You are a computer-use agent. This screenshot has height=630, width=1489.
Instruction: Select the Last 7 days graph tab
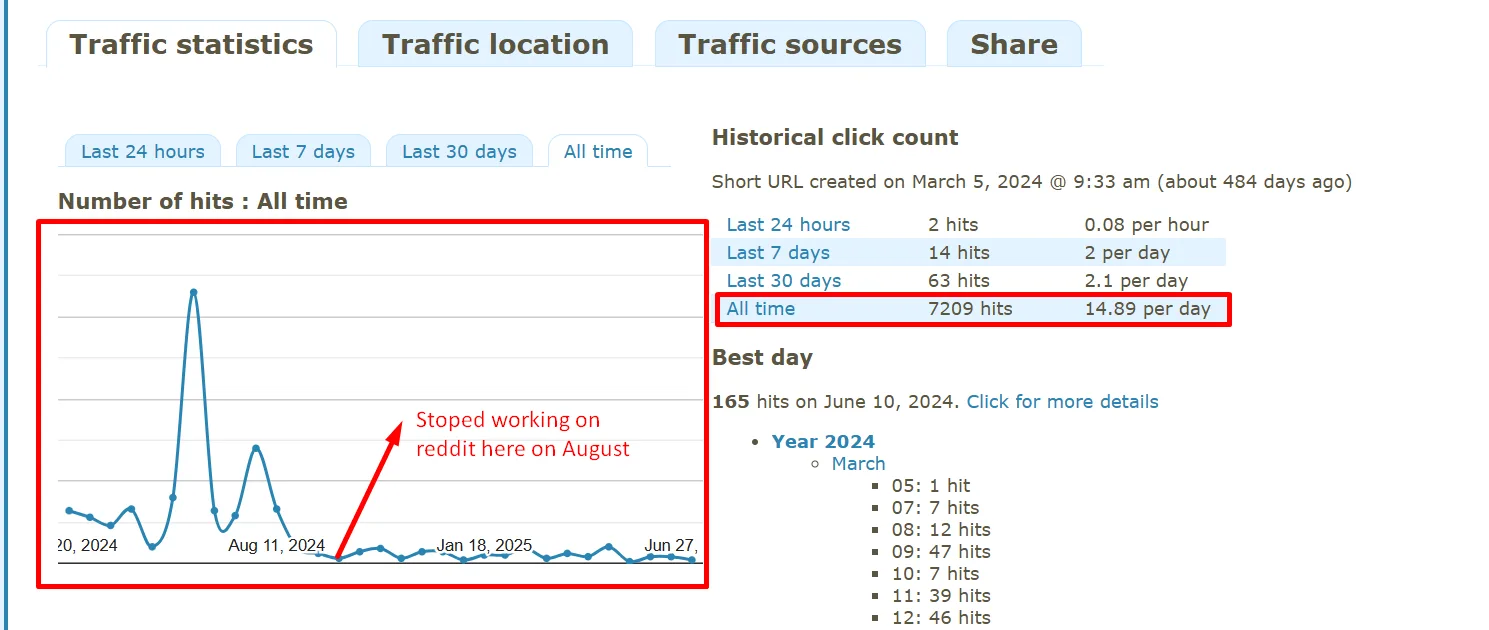[x=303, y=152]
